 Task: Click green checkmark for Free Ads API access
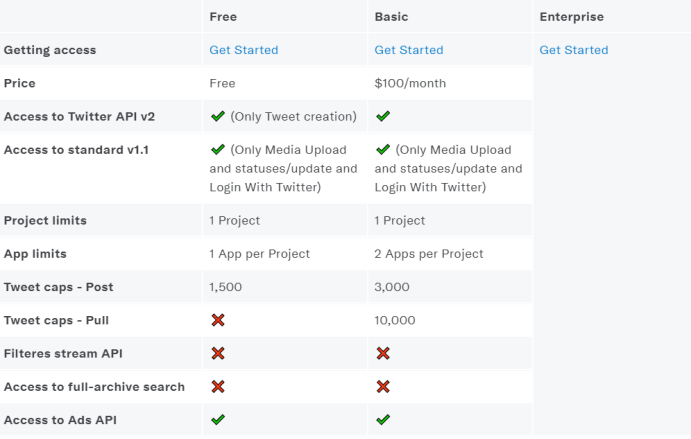click(217, 420)
